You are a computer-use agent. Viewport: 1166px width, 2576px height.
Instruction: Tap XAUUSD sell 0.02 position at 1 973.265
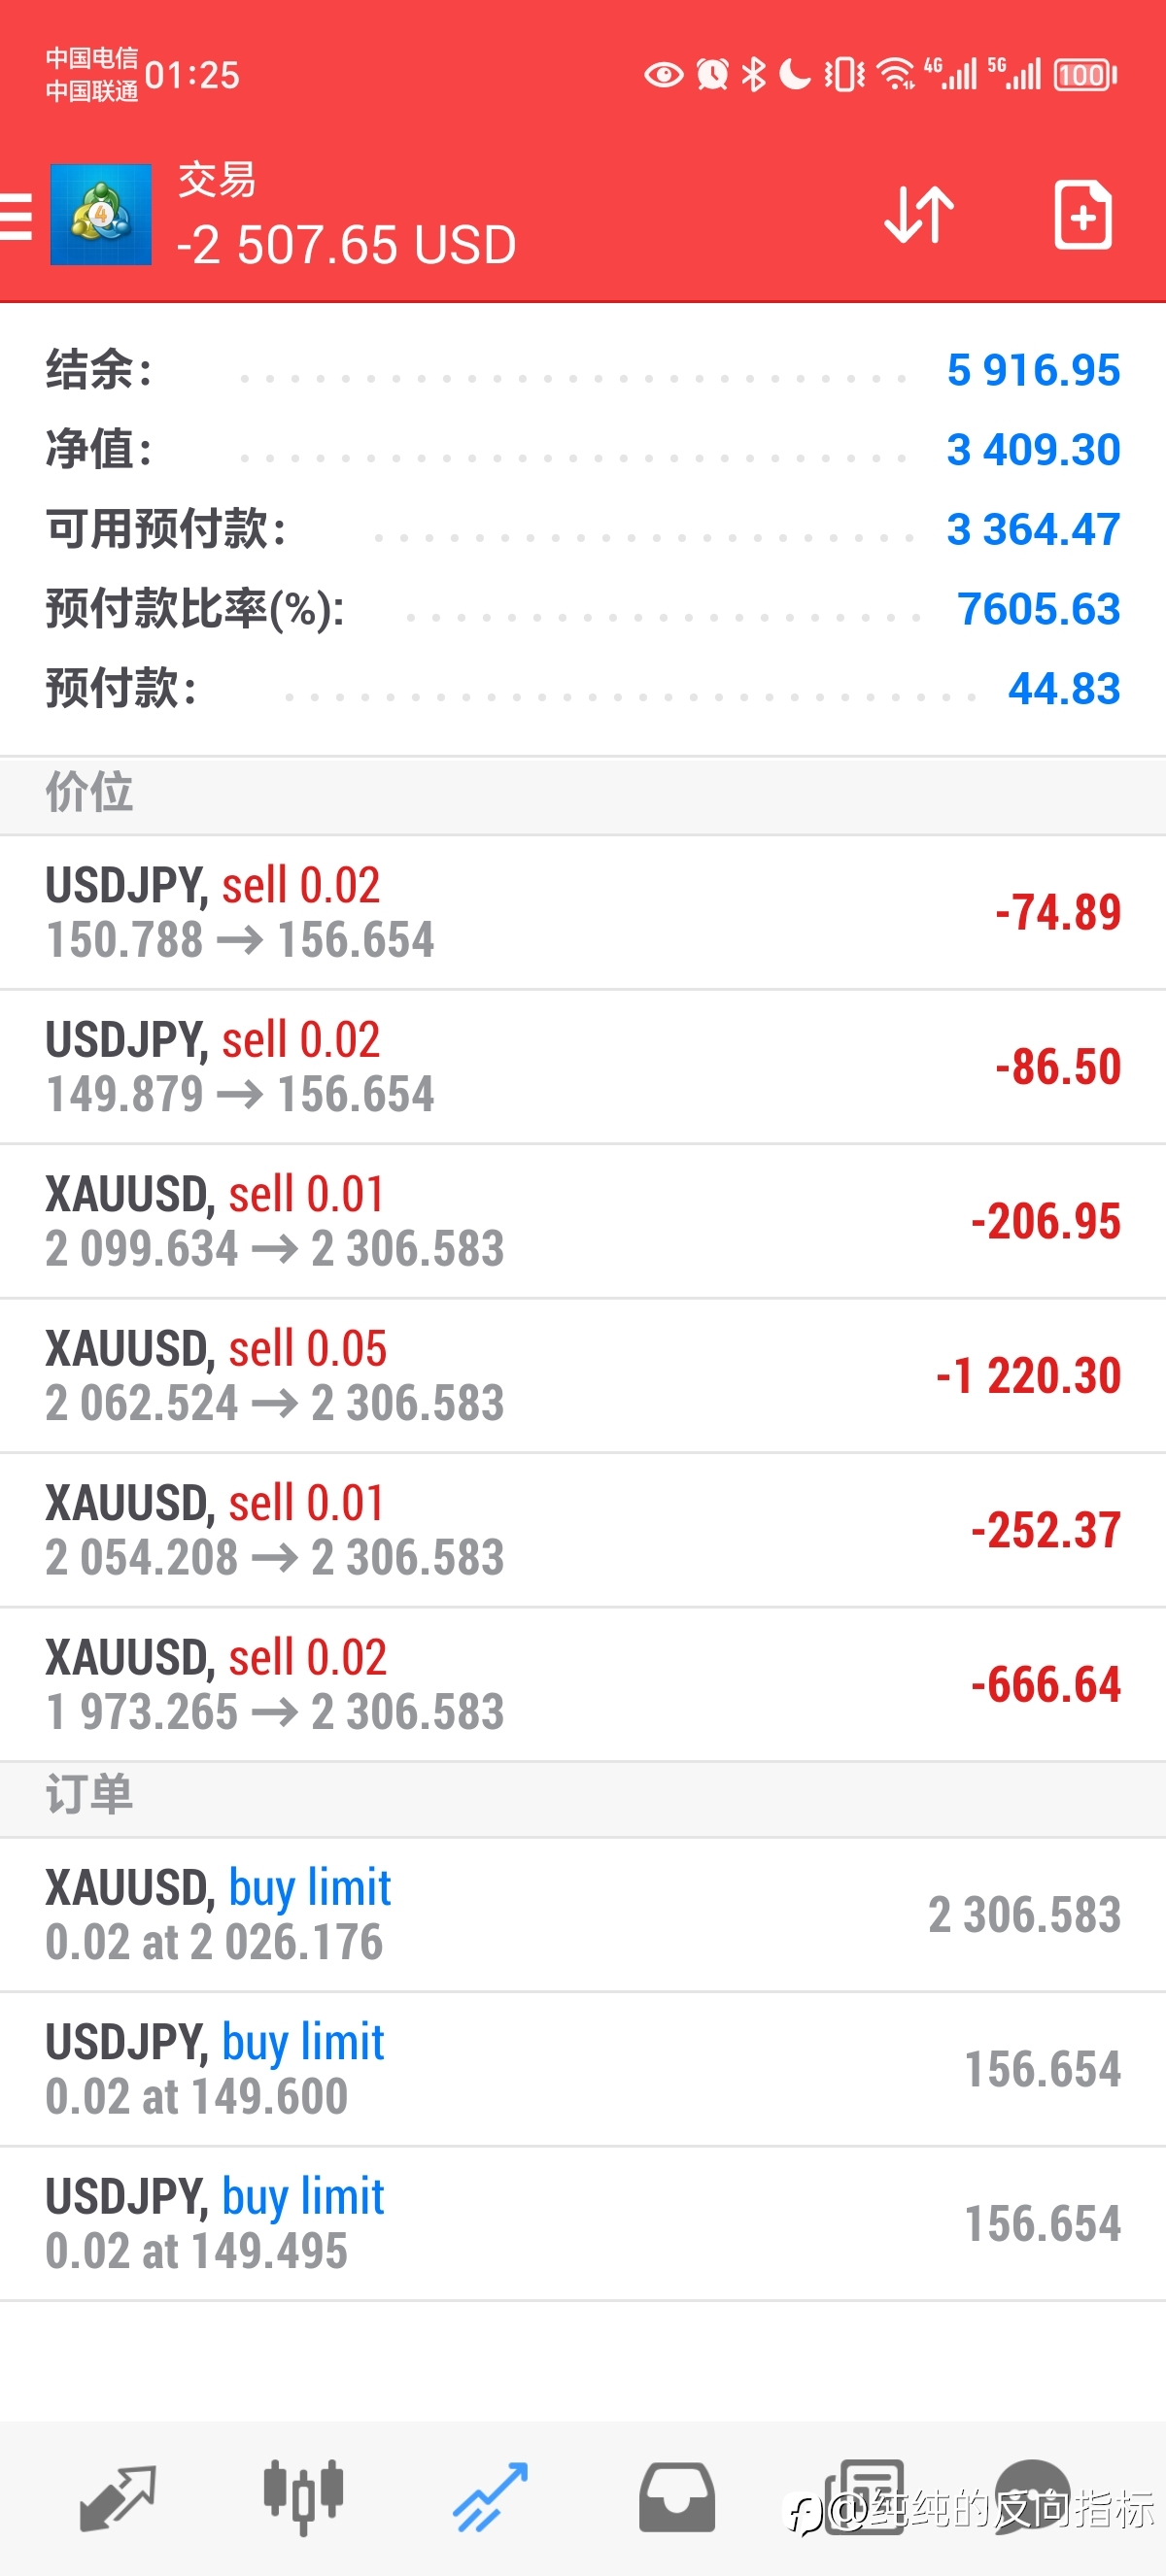coord(583,1685)
